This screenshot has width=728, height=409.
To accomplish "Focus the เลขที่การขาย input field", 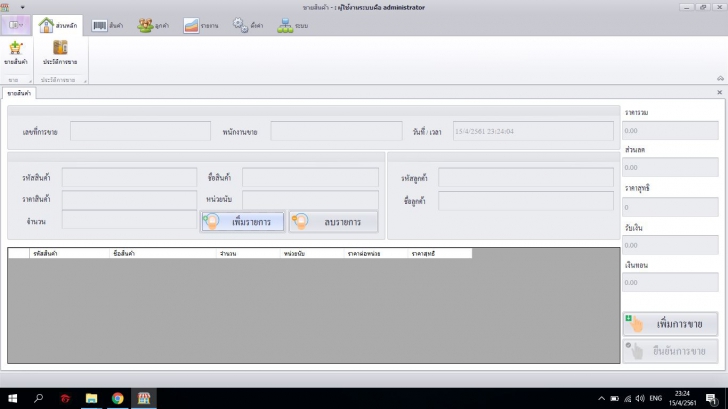I will coord(140,131).
